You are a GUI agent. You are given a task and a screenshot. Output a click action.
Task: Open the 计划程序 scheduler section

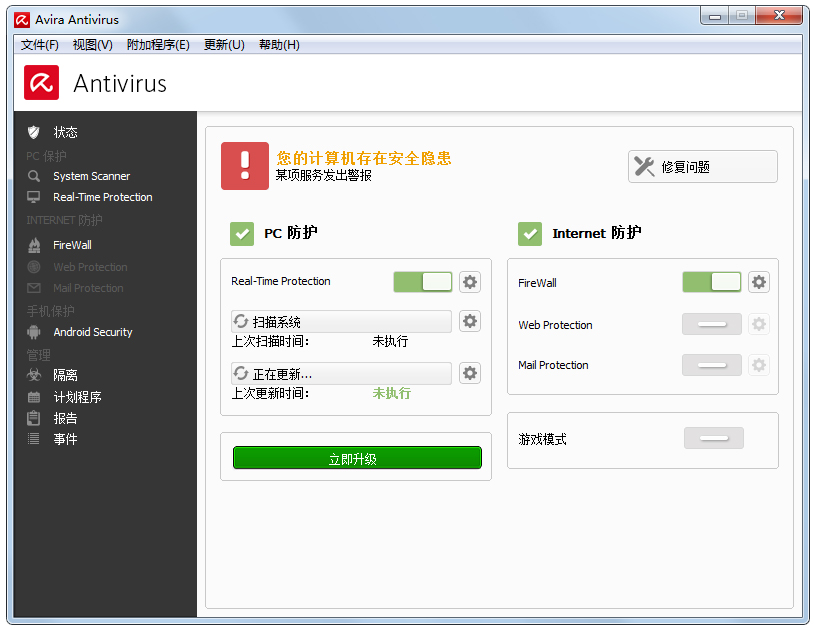pyautogui.click(x=70, y=397)
